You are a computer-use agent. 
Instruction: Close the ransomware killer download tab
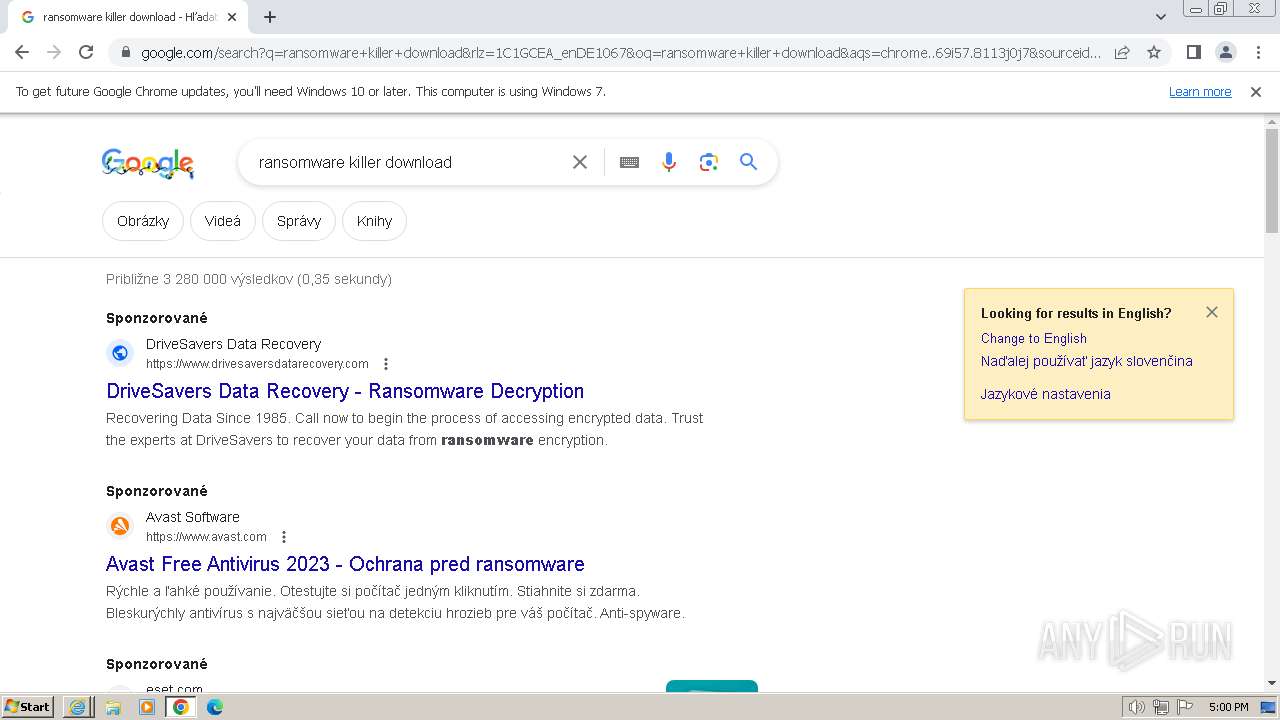[x=232, y=17]
